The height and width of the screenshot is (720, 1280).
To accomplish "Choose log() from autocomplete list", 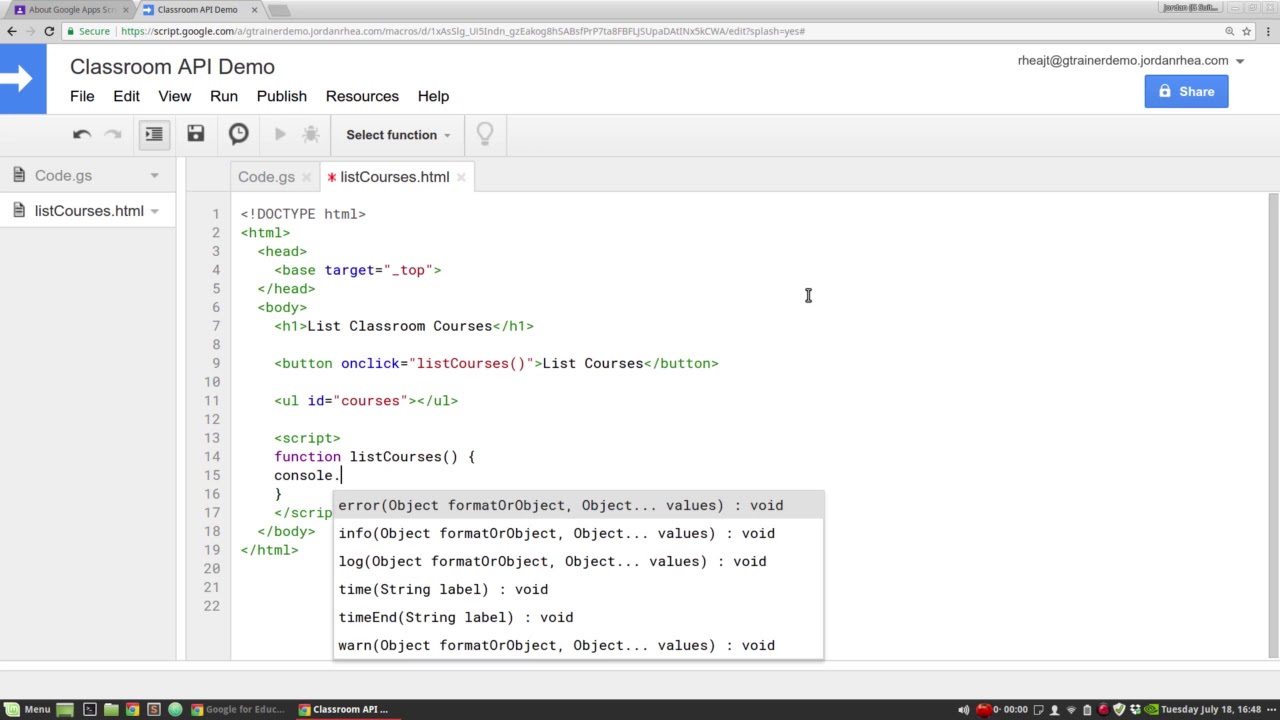I will (x=578, y=561).
